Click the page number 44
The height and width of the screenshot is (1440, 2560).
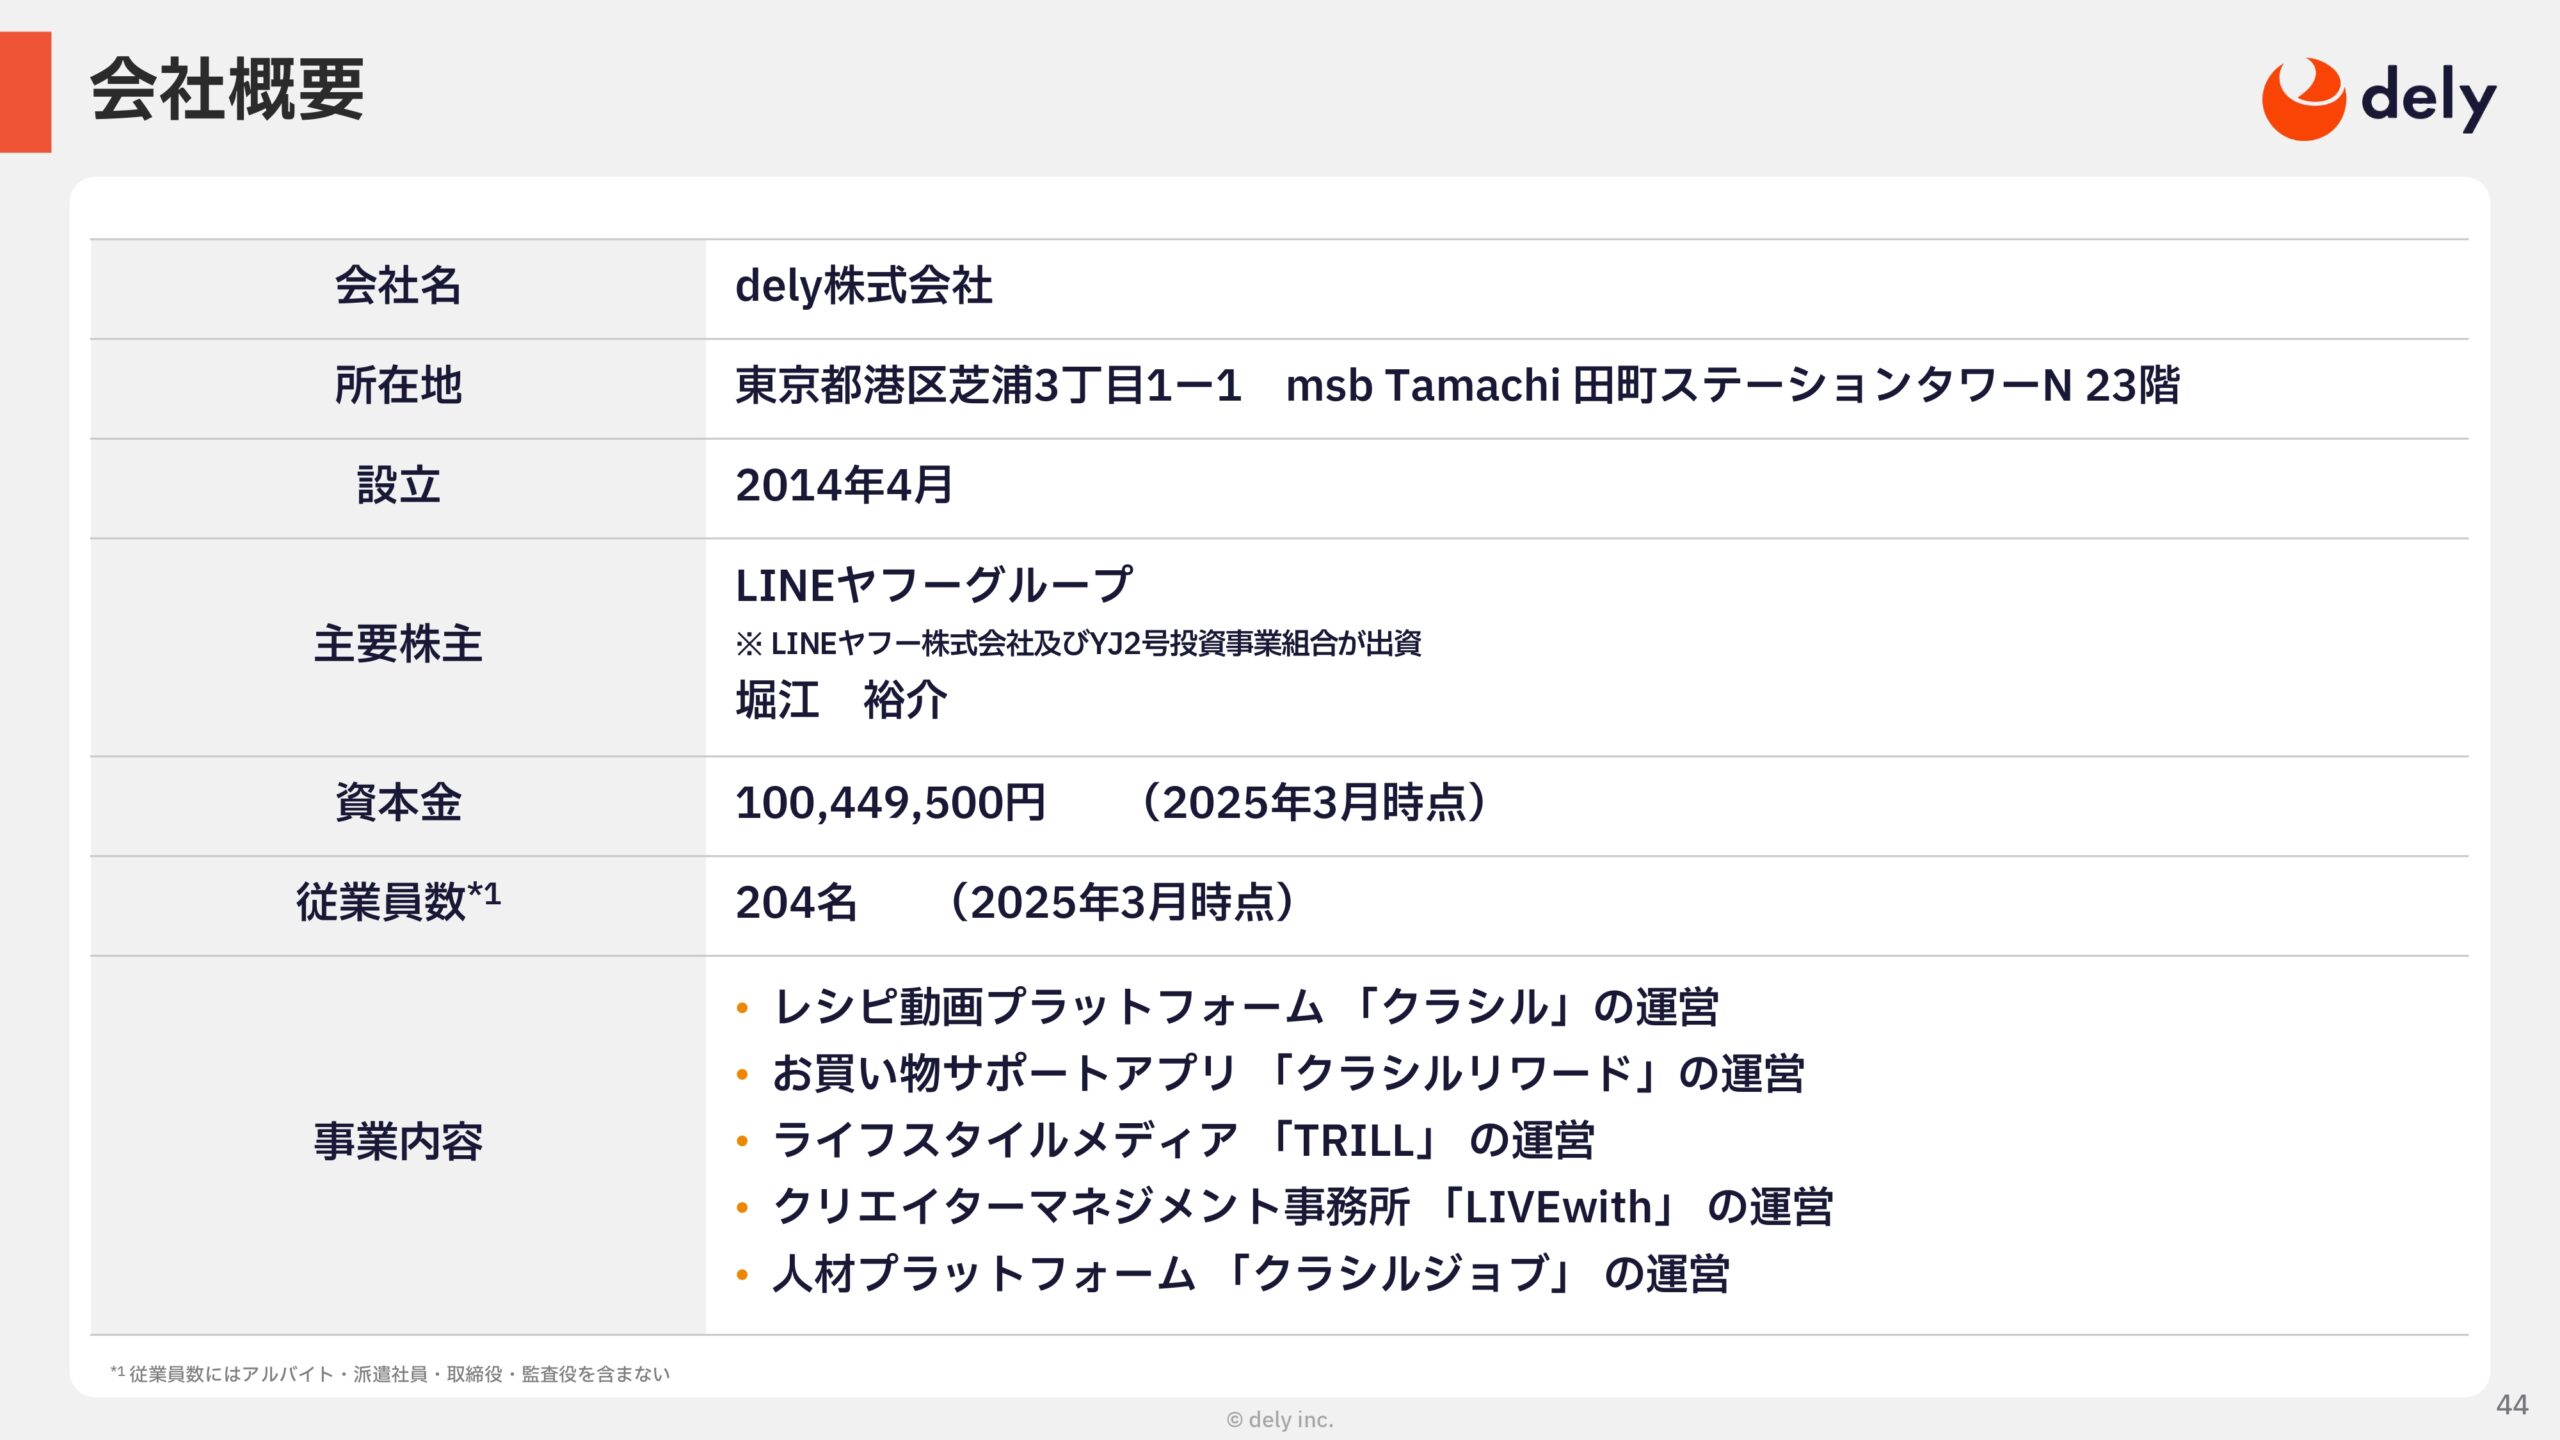click(2512, 1405)
